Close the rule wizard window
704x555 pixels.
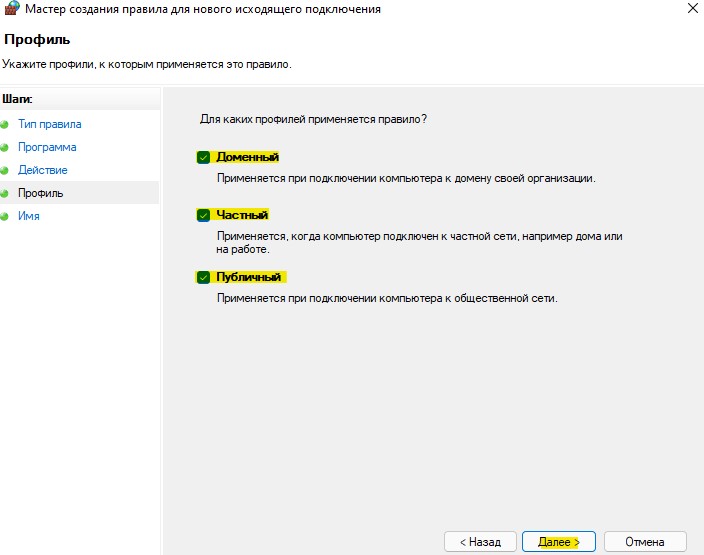692,8
